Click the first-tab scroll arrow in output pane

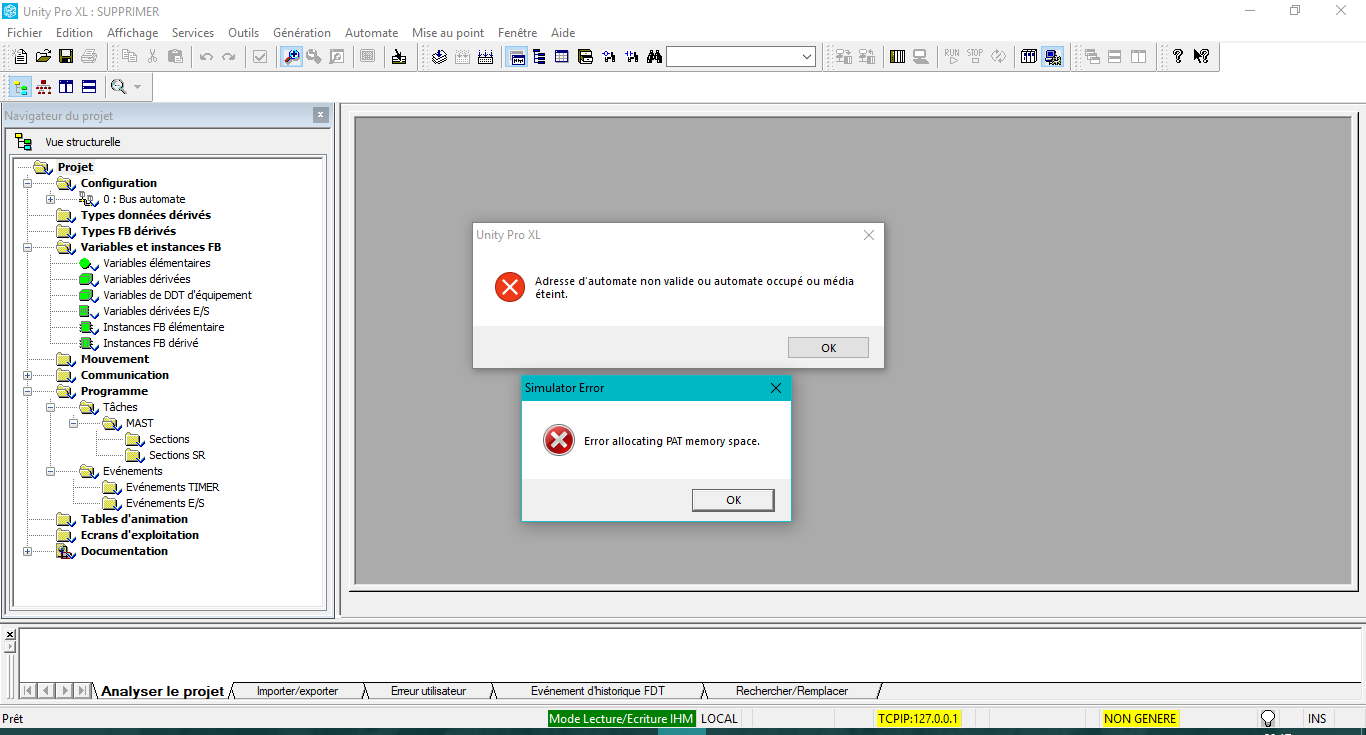coord(28,691)
